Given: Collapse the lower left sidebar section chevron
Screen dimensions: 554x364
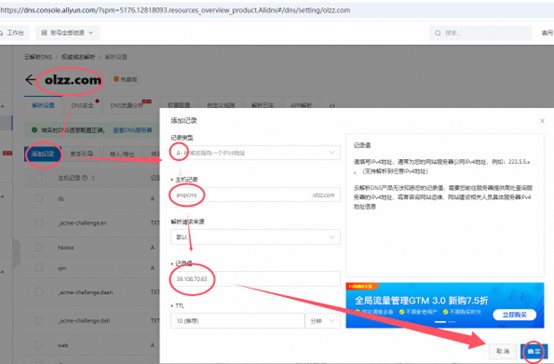Looking at the screenshot, I should [3, 272].
